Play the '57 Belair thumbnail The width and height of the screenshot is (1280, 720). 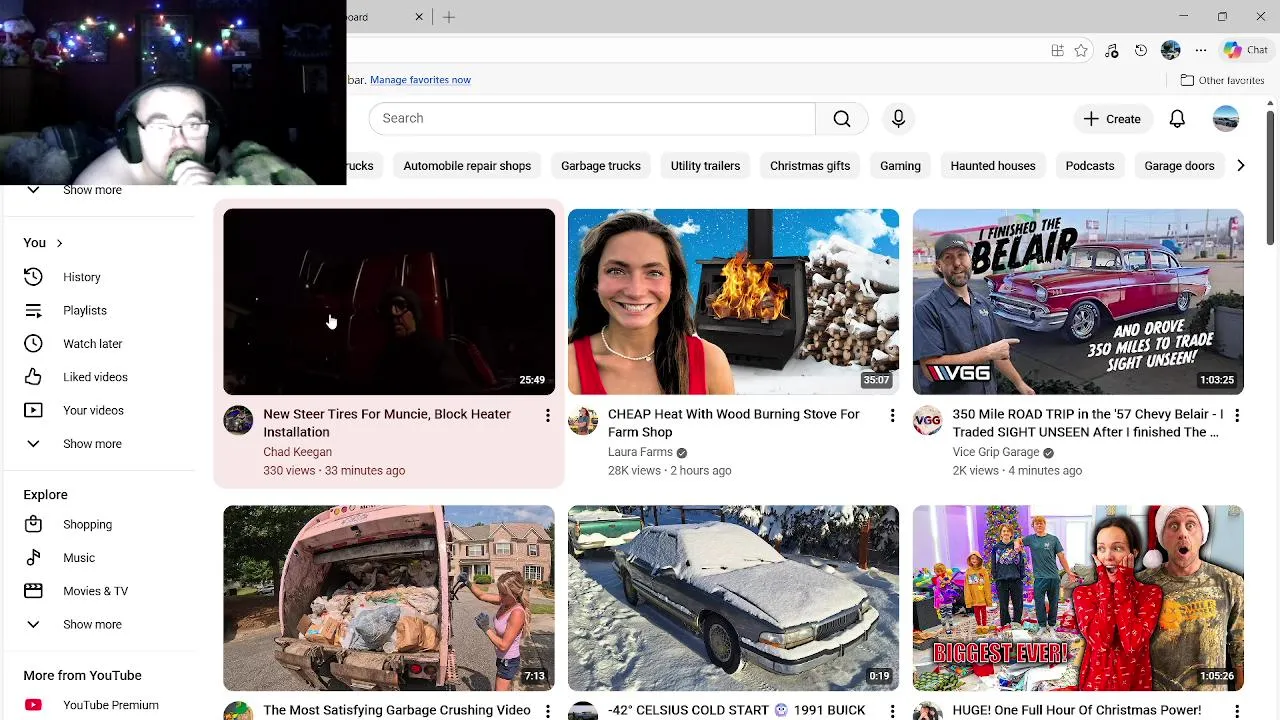pyautogui.click(x=1078, y=301)
